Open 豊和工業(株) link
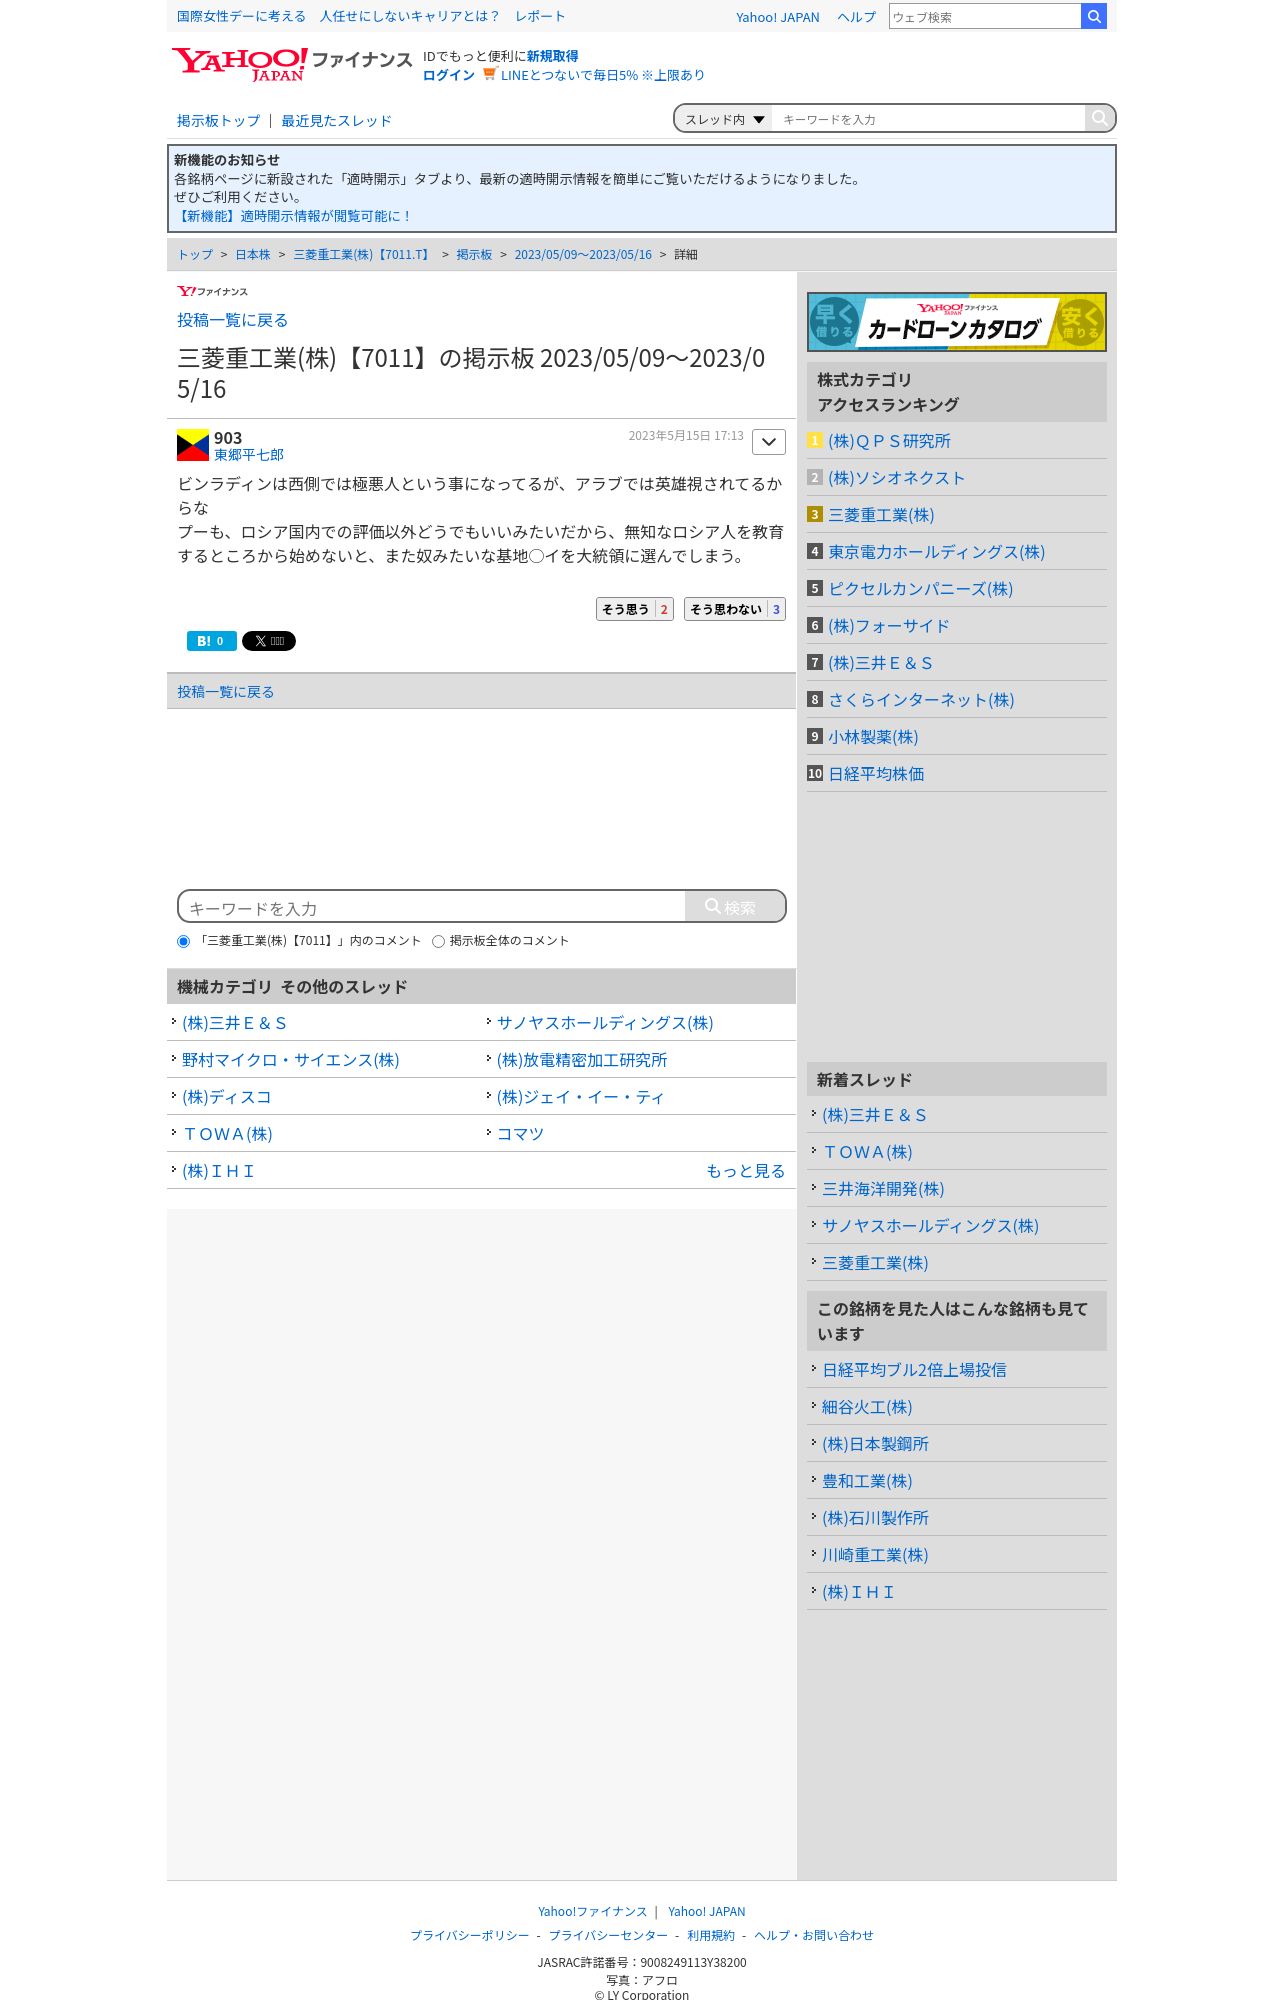 pyautogui.click(x=867, y=1481)
